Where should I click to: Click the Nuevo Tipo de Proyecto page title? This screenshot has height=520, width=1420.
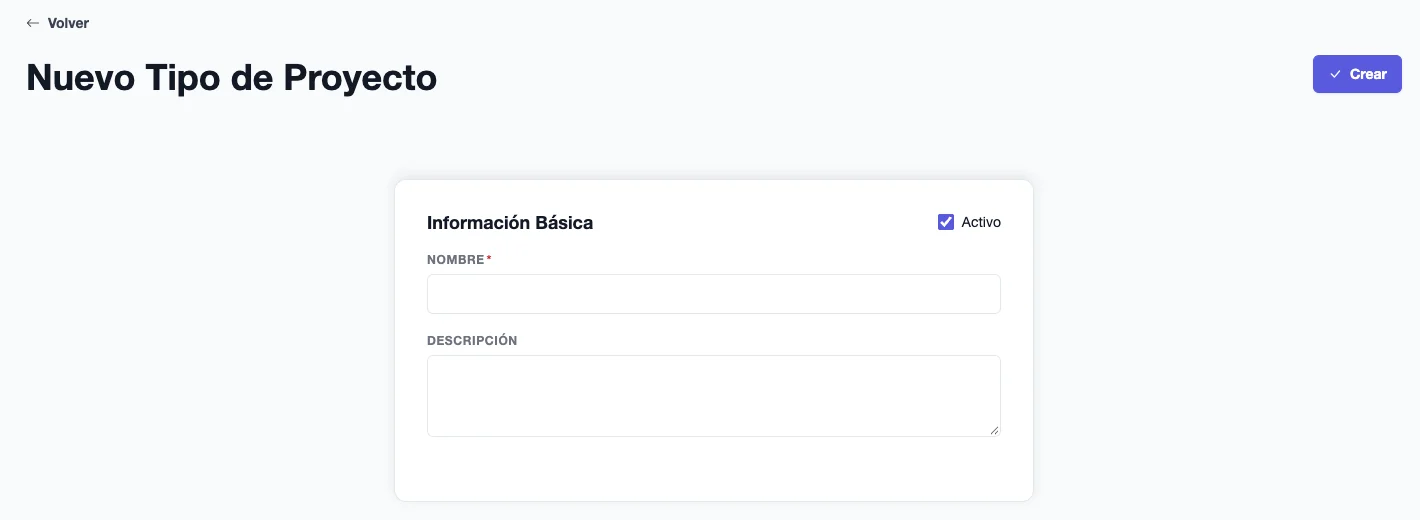coord(231,77)
